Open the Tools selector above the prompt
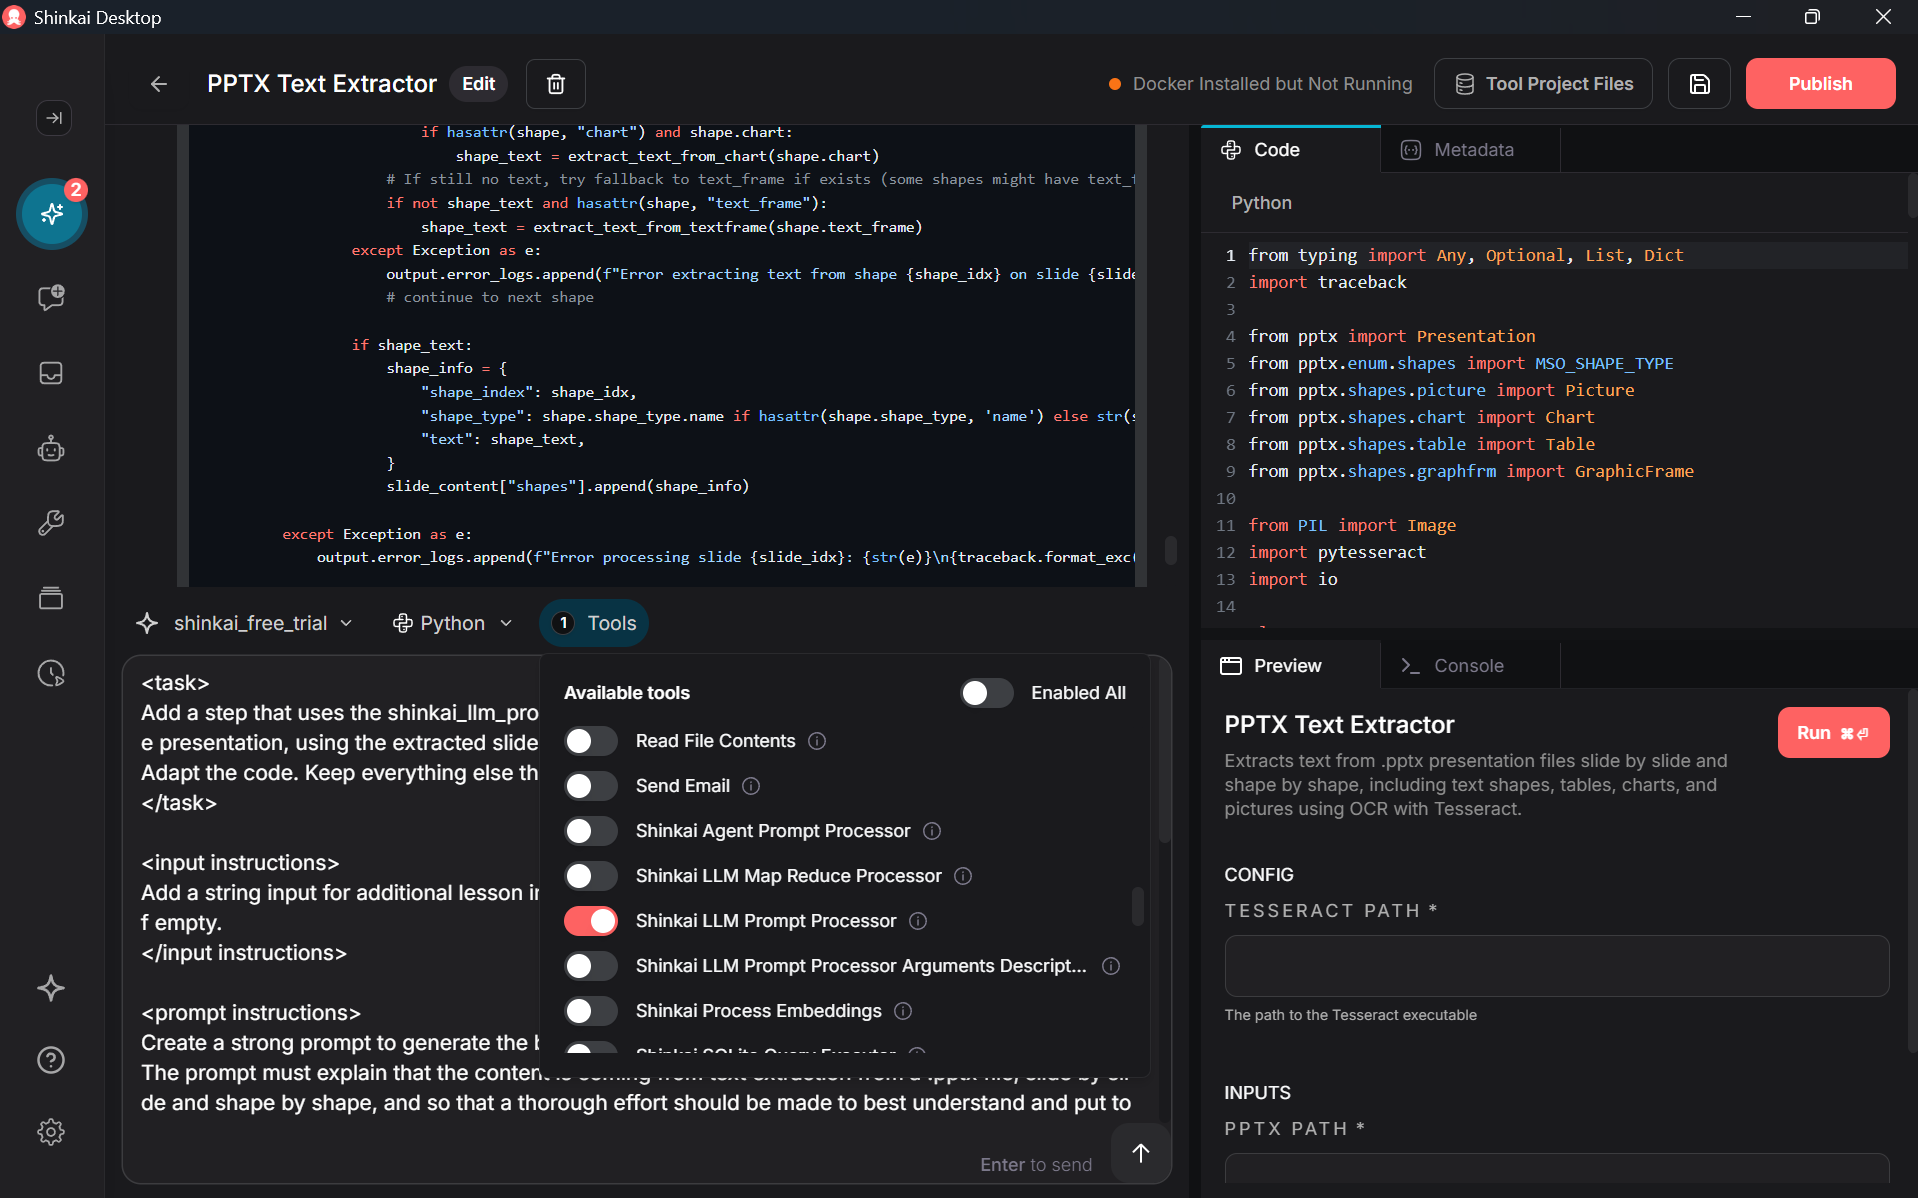 (594, 622)
